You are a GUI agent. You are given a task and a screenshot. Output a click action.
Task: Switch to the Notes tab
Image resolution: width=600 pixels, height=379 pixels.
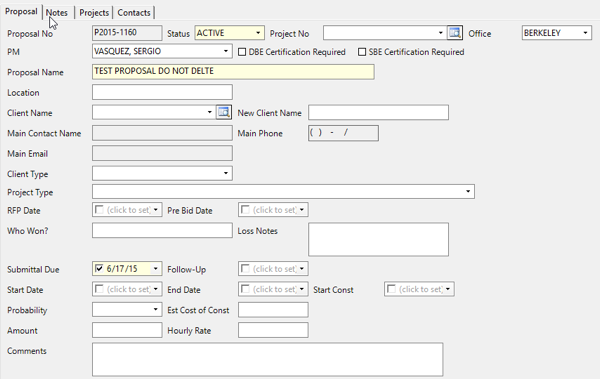(57, 12)
